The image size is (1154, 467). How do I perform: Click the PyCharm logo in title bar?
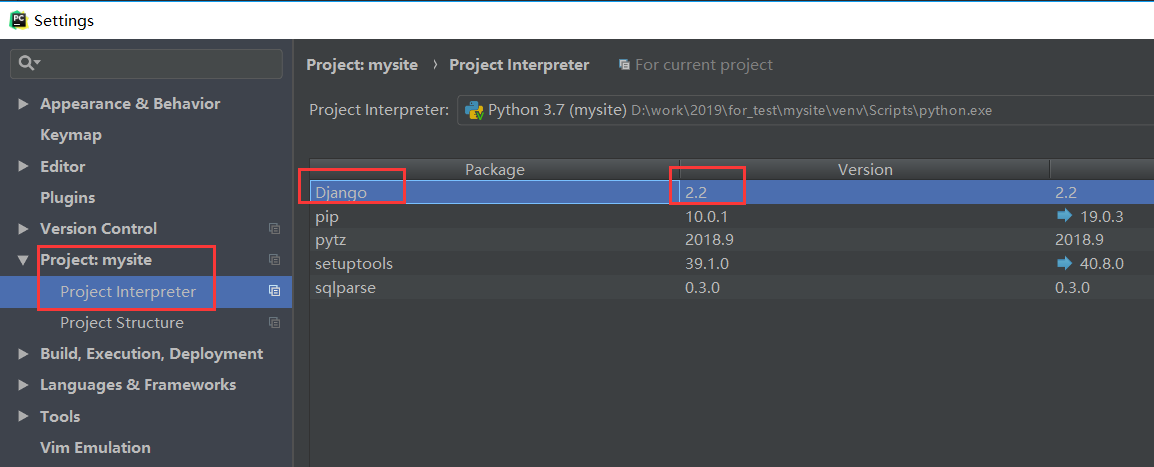[x=16, y=20]
